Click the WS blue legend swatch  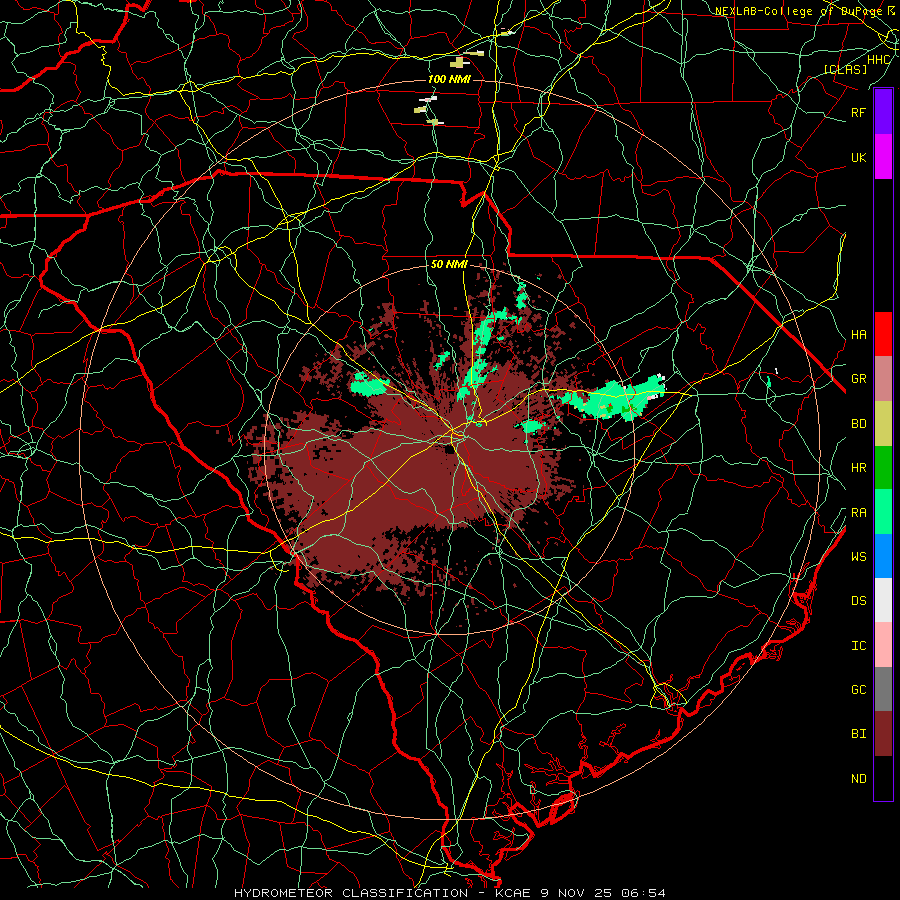pos(883,556)
